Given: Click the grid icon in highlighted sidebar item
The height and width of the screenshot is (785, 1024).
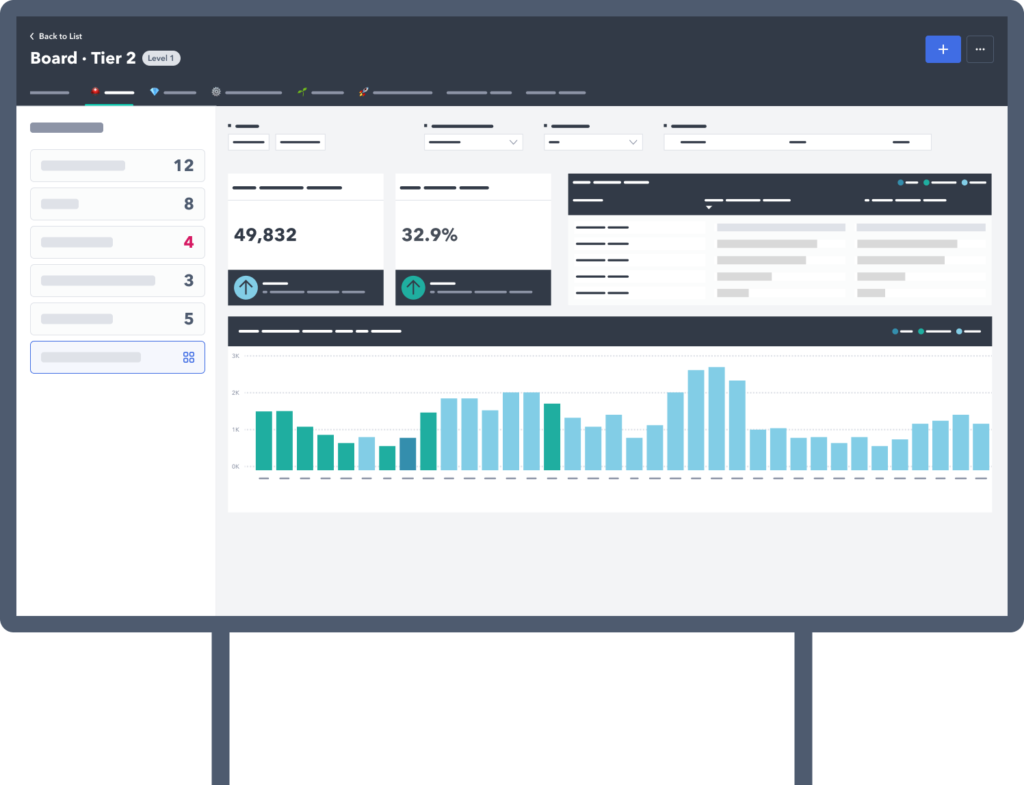Looking at the screenshot, I should [188, 357].
